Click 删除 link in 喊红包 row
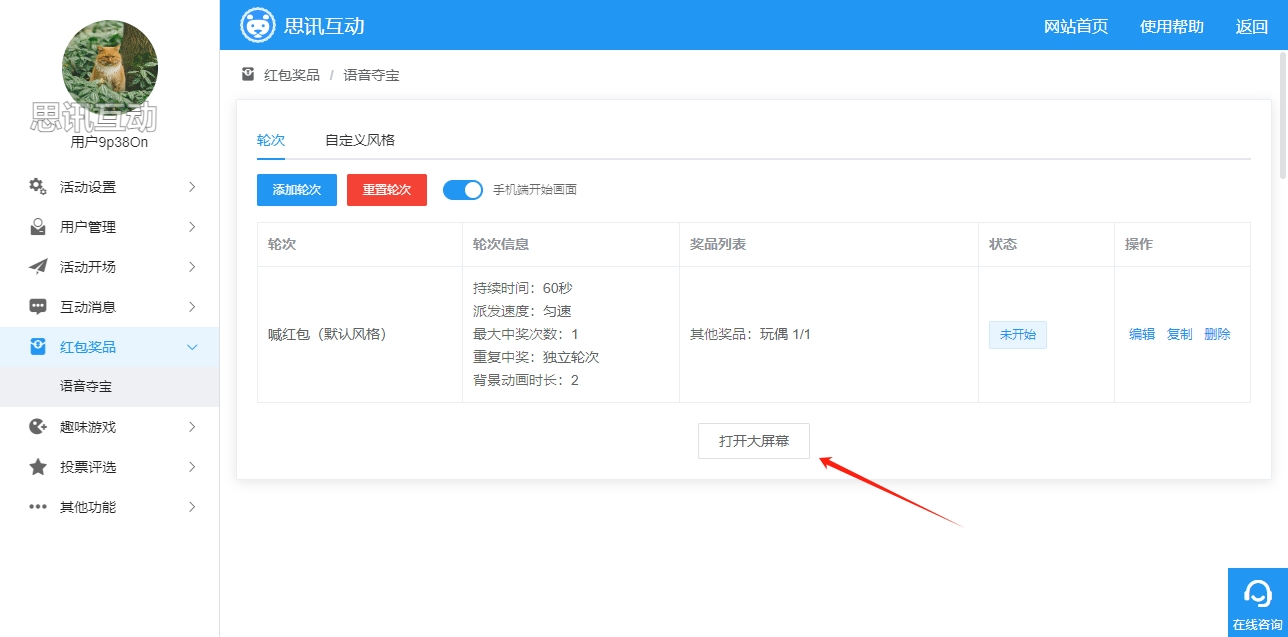This screenshot has width=1288, height=637. point(1217,335)
